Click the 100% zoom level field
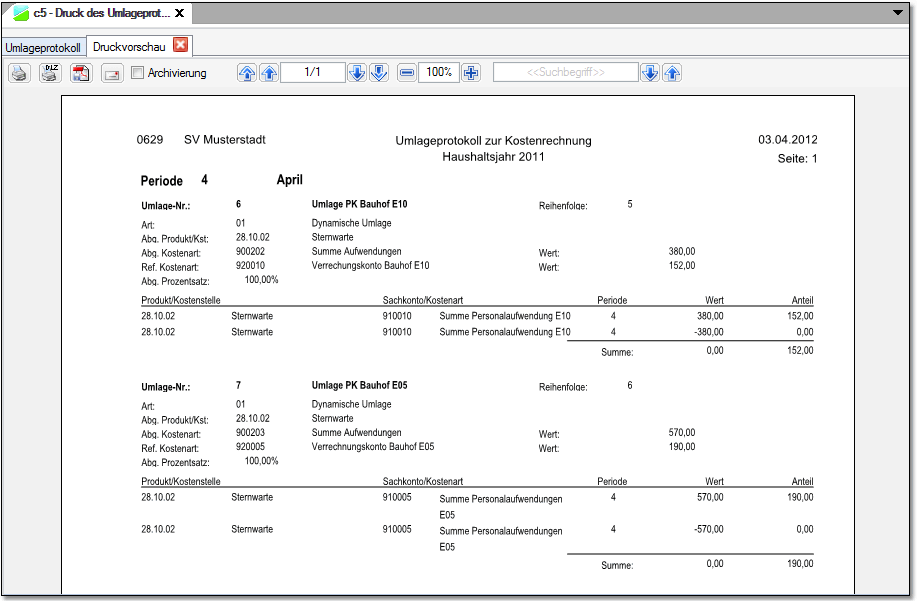The height and width of the screenshot is (602, 917). pos(439,73)
